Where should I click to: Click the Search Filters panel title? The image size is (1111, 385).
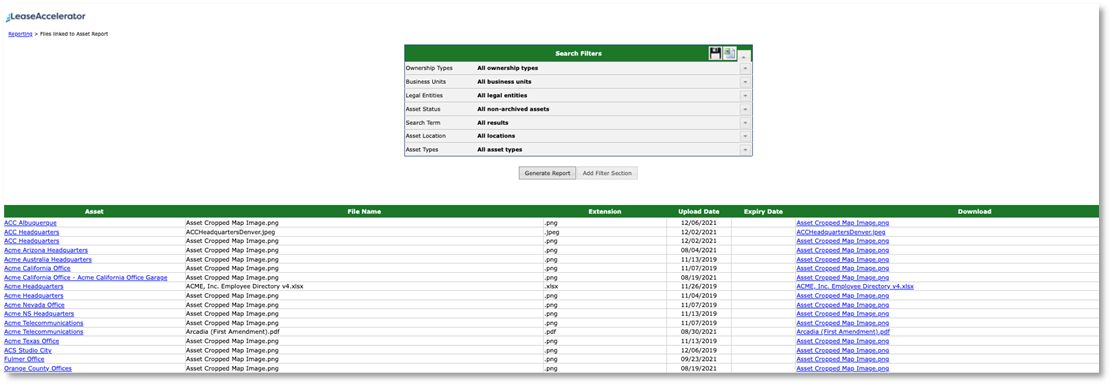(578, 54)
